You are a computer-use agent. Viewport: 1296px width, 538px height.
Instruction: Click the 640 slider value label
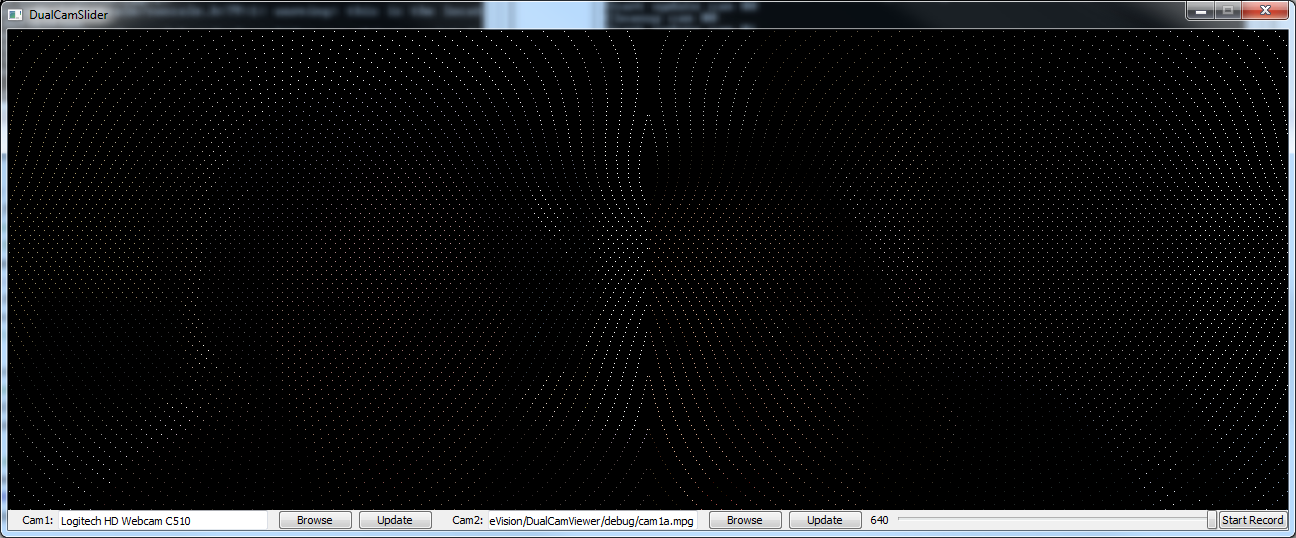coord(879,520)
